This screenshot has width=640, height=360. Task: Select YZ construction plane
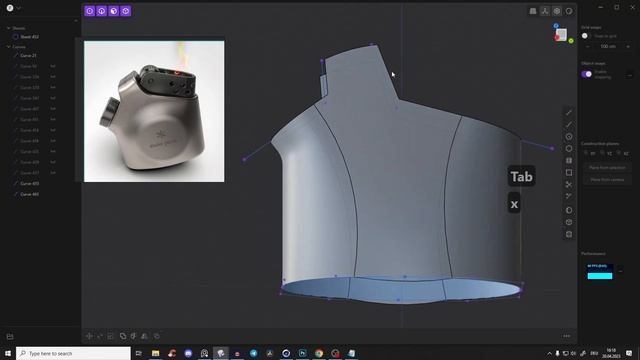[607, 153]
